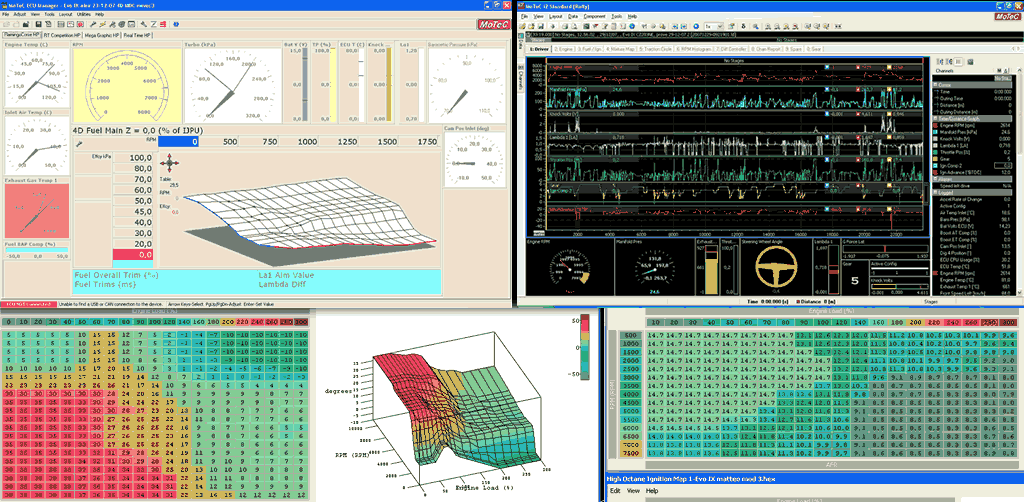Click the blue marker box in Manifold Pres graph
This screenshot has height=502, width=1024.
coord(827,89)
